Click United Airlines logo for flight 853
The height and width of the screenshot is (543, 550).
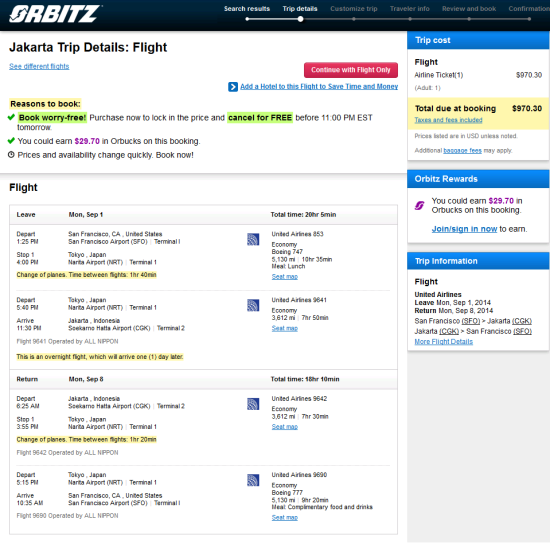[x=253, y=239]
